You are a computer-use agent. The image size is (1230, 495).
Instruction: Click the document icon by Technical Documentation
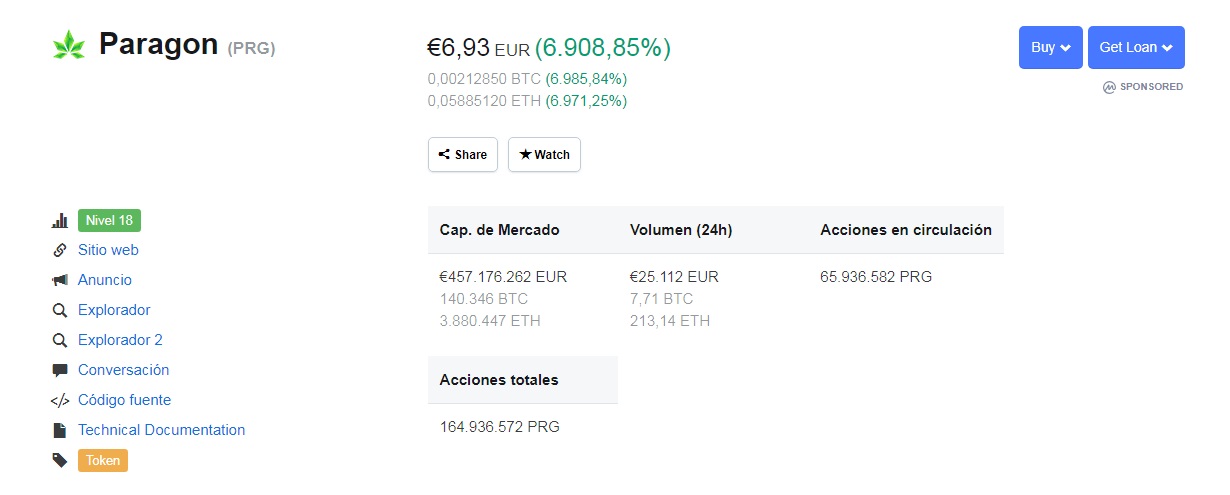click(59, 430)
